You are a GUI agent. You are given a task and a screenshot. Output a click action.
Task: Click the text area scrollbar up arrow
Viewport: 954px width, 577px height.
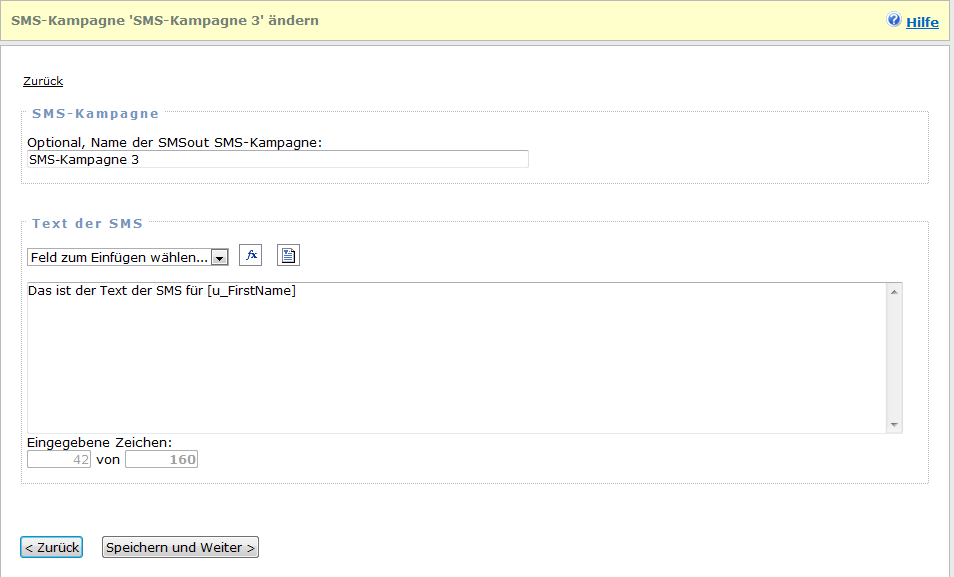[894, 291]
